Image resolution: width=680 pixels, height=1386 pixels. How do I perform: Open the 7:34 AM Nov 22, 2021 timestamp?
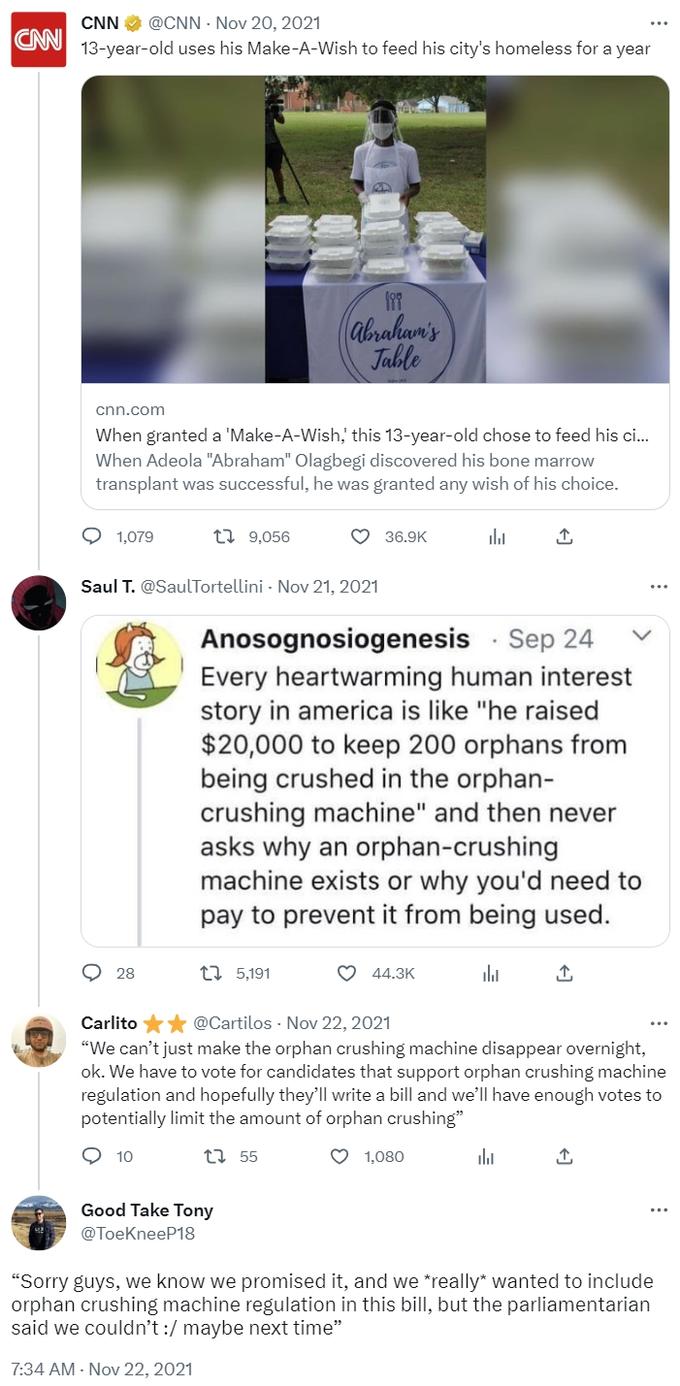(102, 1368)
